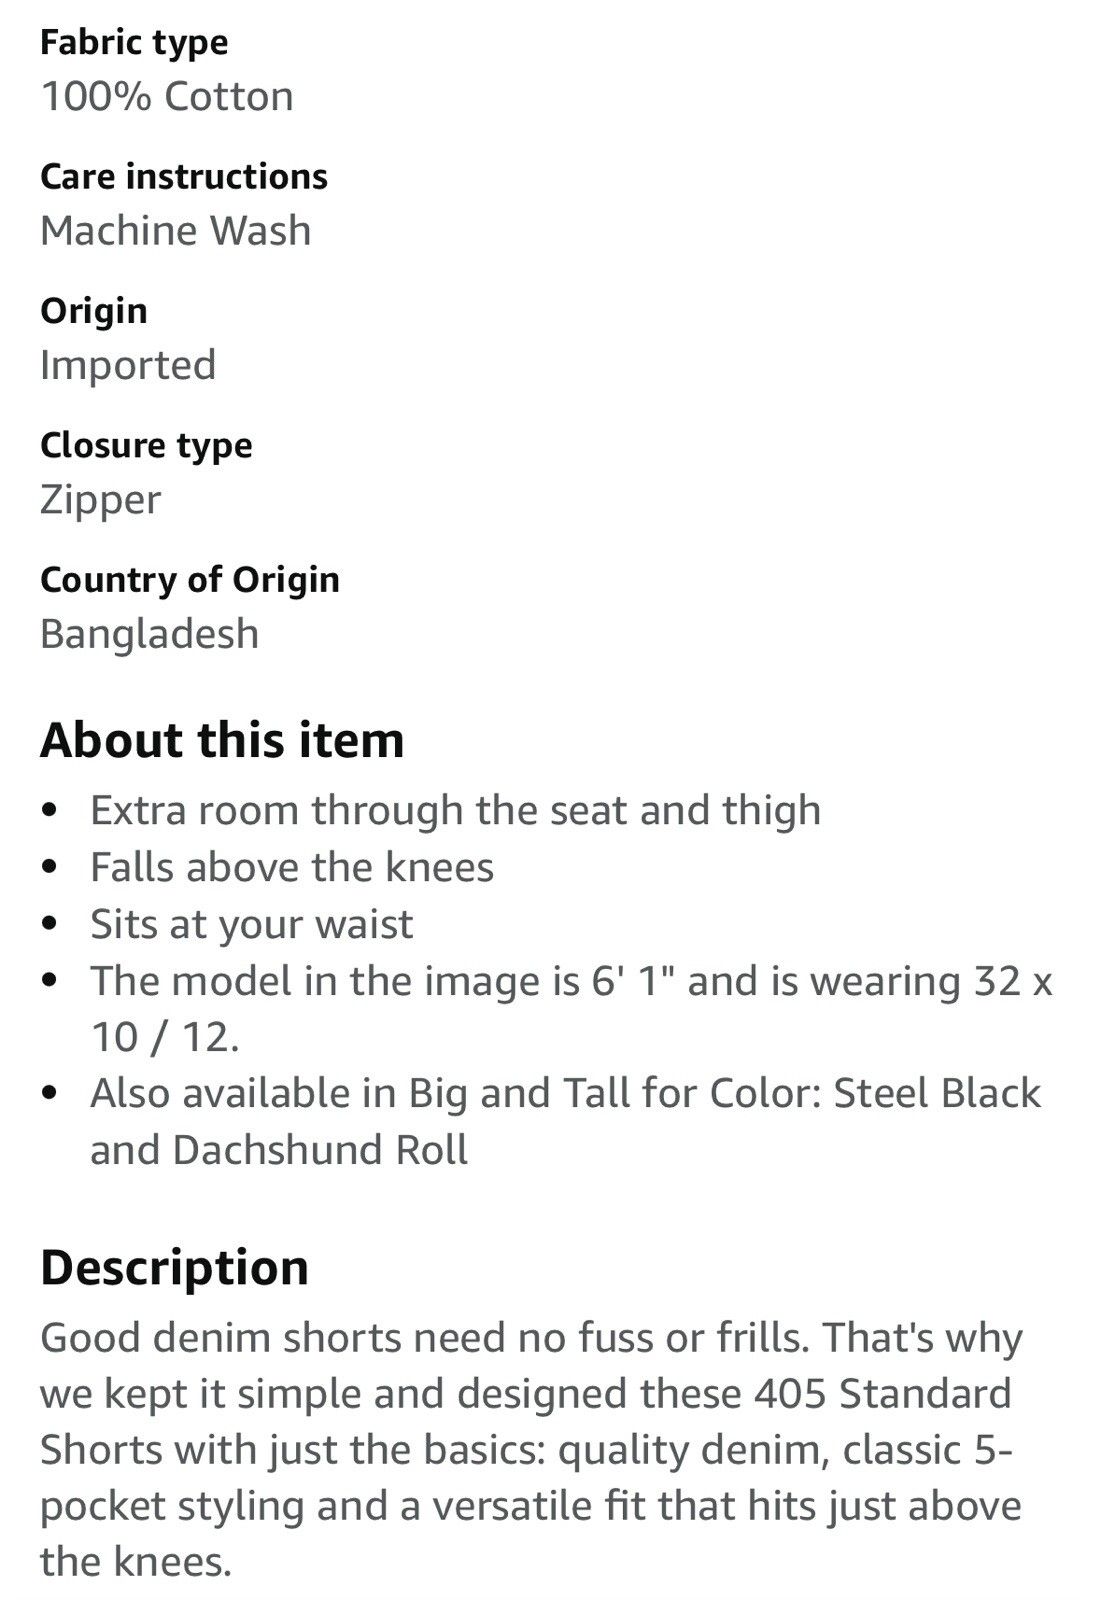The width and height of the screenshot is (1101, 1600).
Task: Click the Dachshund Roll color text
Action: click(x=320, y=1150)
